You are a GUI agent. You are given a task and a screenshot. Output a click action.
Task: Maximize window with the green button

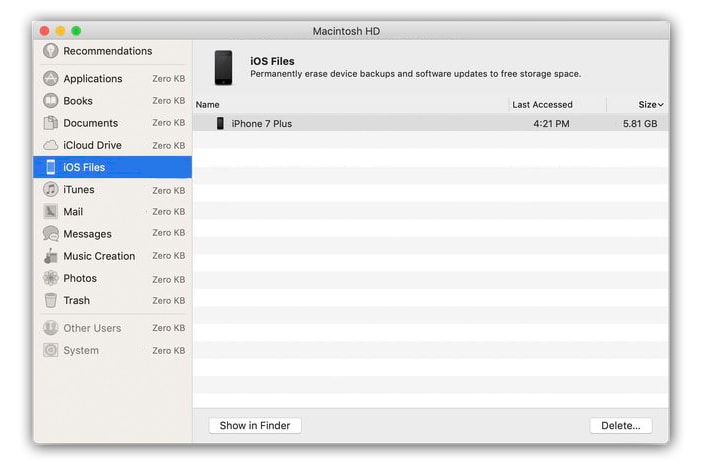pos(76,30)
